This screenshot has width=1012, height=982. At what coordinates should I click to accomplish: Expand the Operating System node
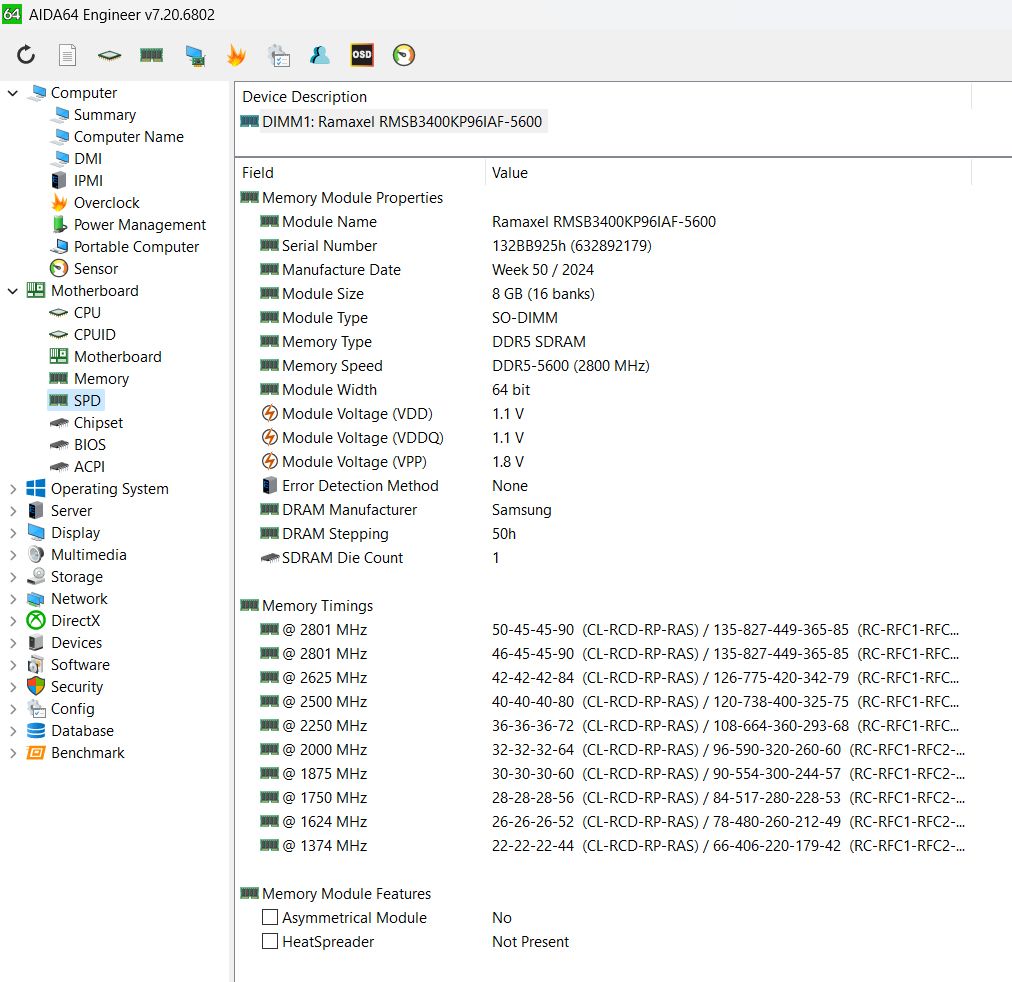pos(13,489)
